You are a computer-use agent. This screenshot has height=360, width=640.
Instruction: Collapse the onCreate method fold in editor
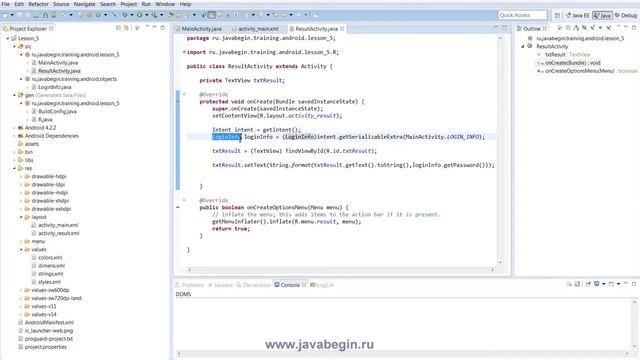(x=184, y=94)
